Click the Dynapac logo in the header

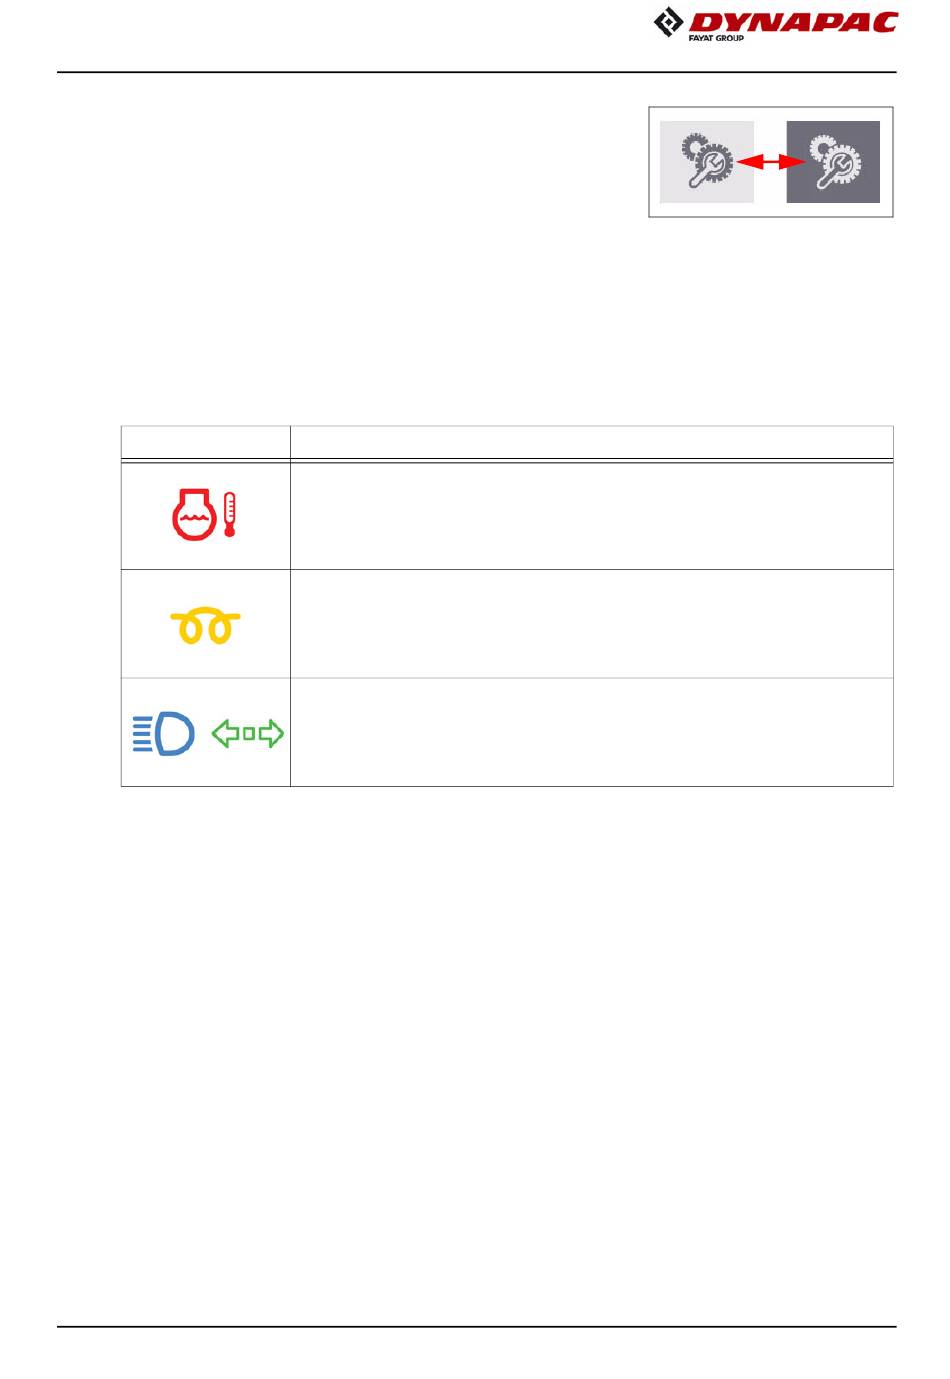(x=775, y=24)
